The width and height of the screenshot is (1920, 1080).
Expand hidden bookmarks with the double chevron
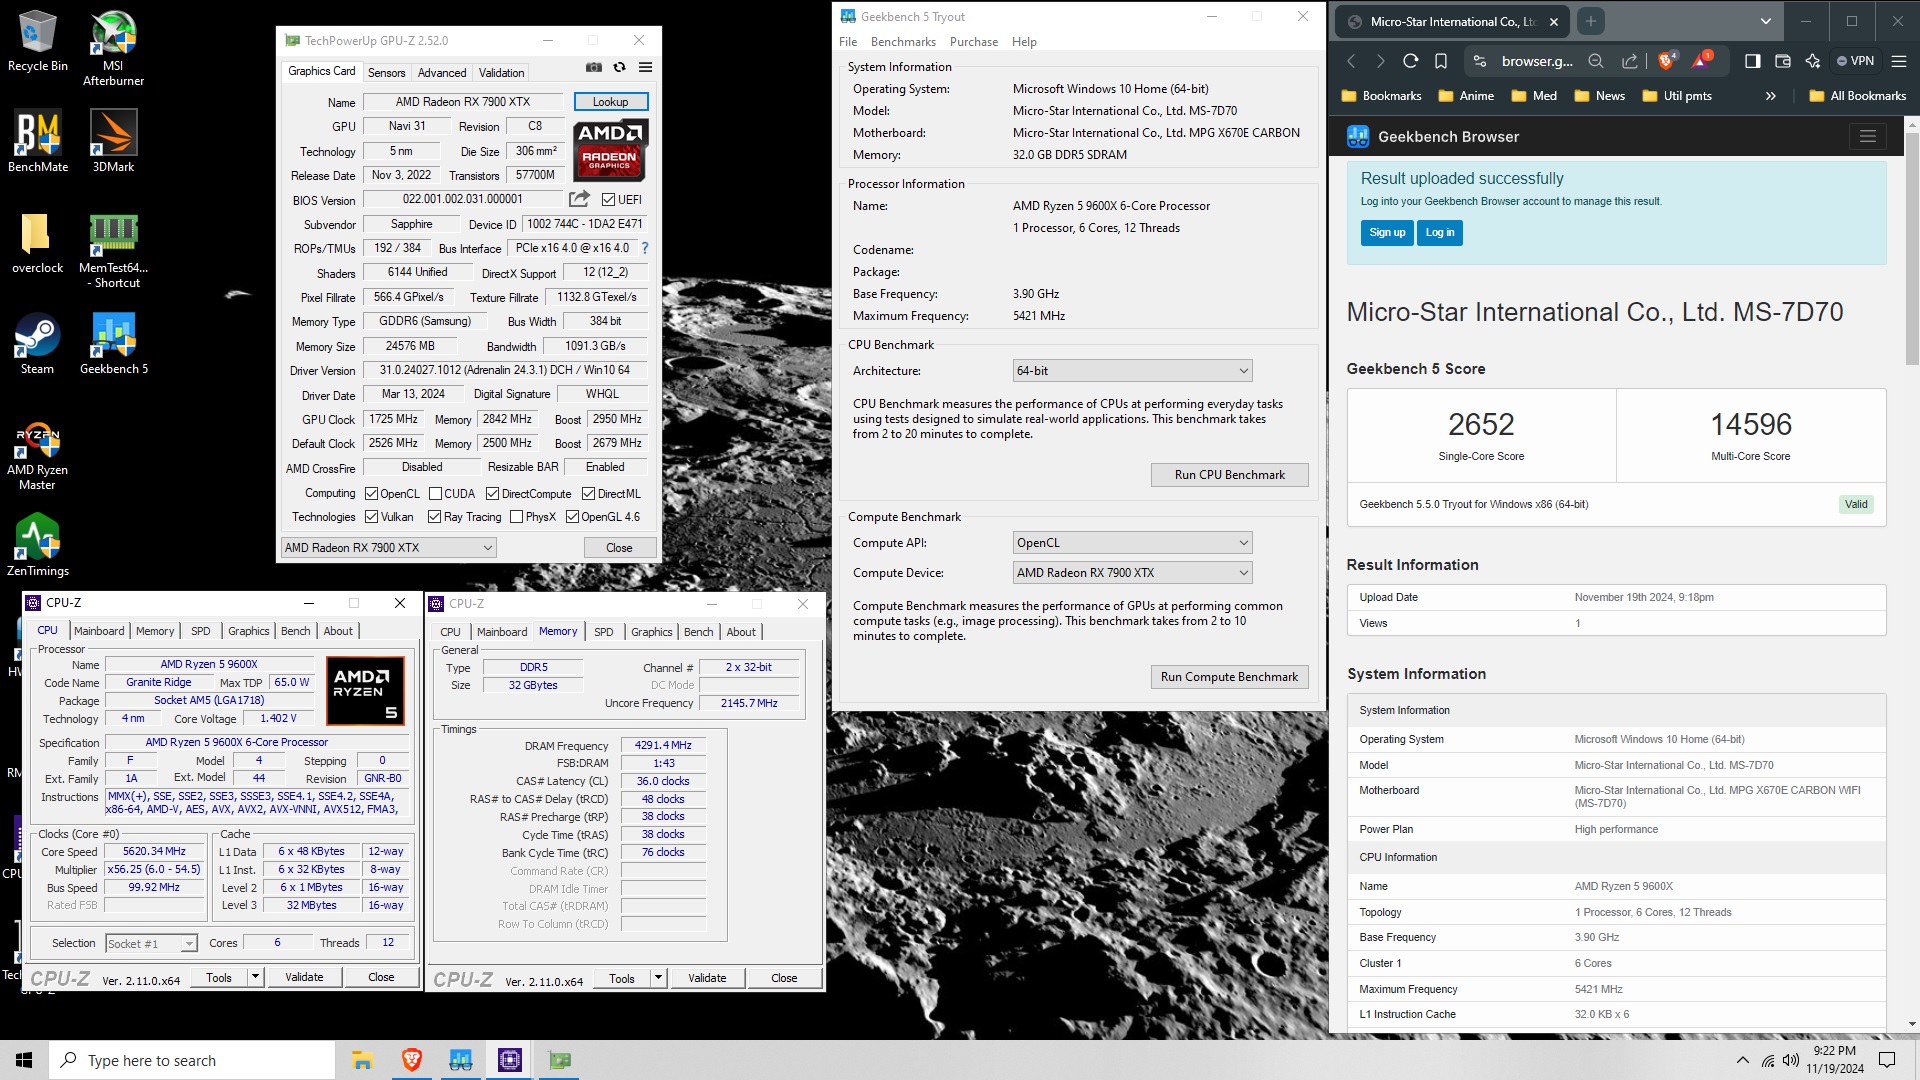(1771, 96)
